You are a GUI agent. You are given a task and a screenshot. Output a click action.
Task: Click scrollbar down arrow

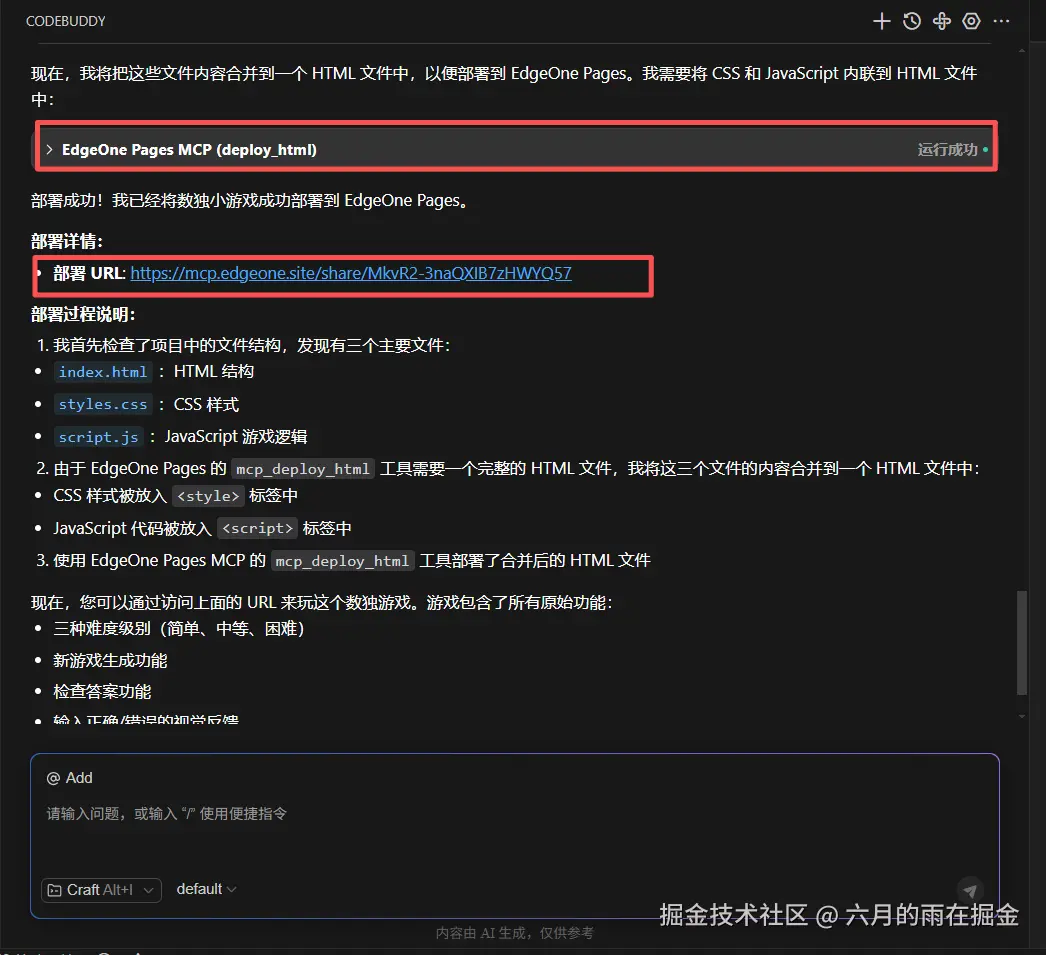point(1021,716)
